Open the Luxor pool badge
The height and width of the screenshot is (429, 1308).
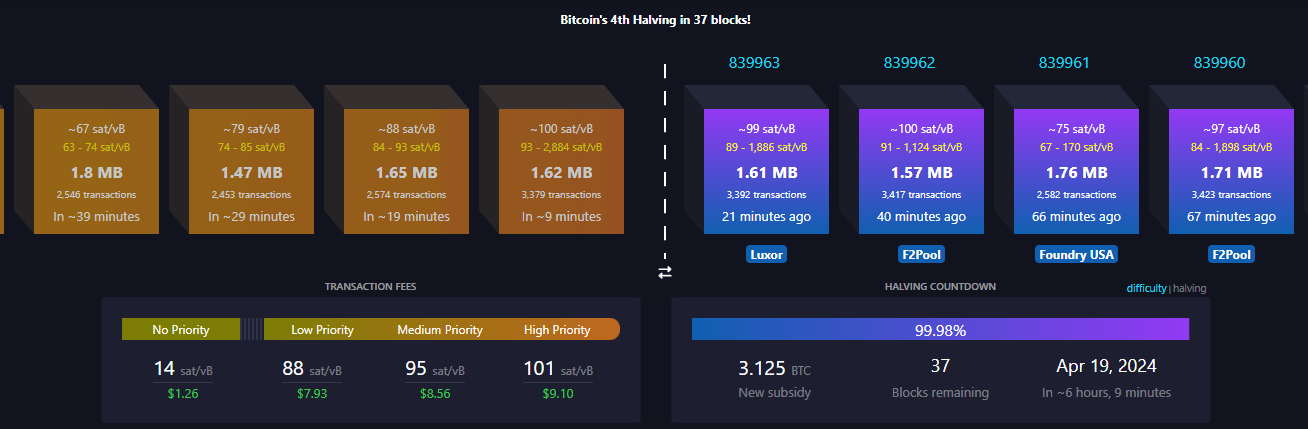(x=766, y=255)
